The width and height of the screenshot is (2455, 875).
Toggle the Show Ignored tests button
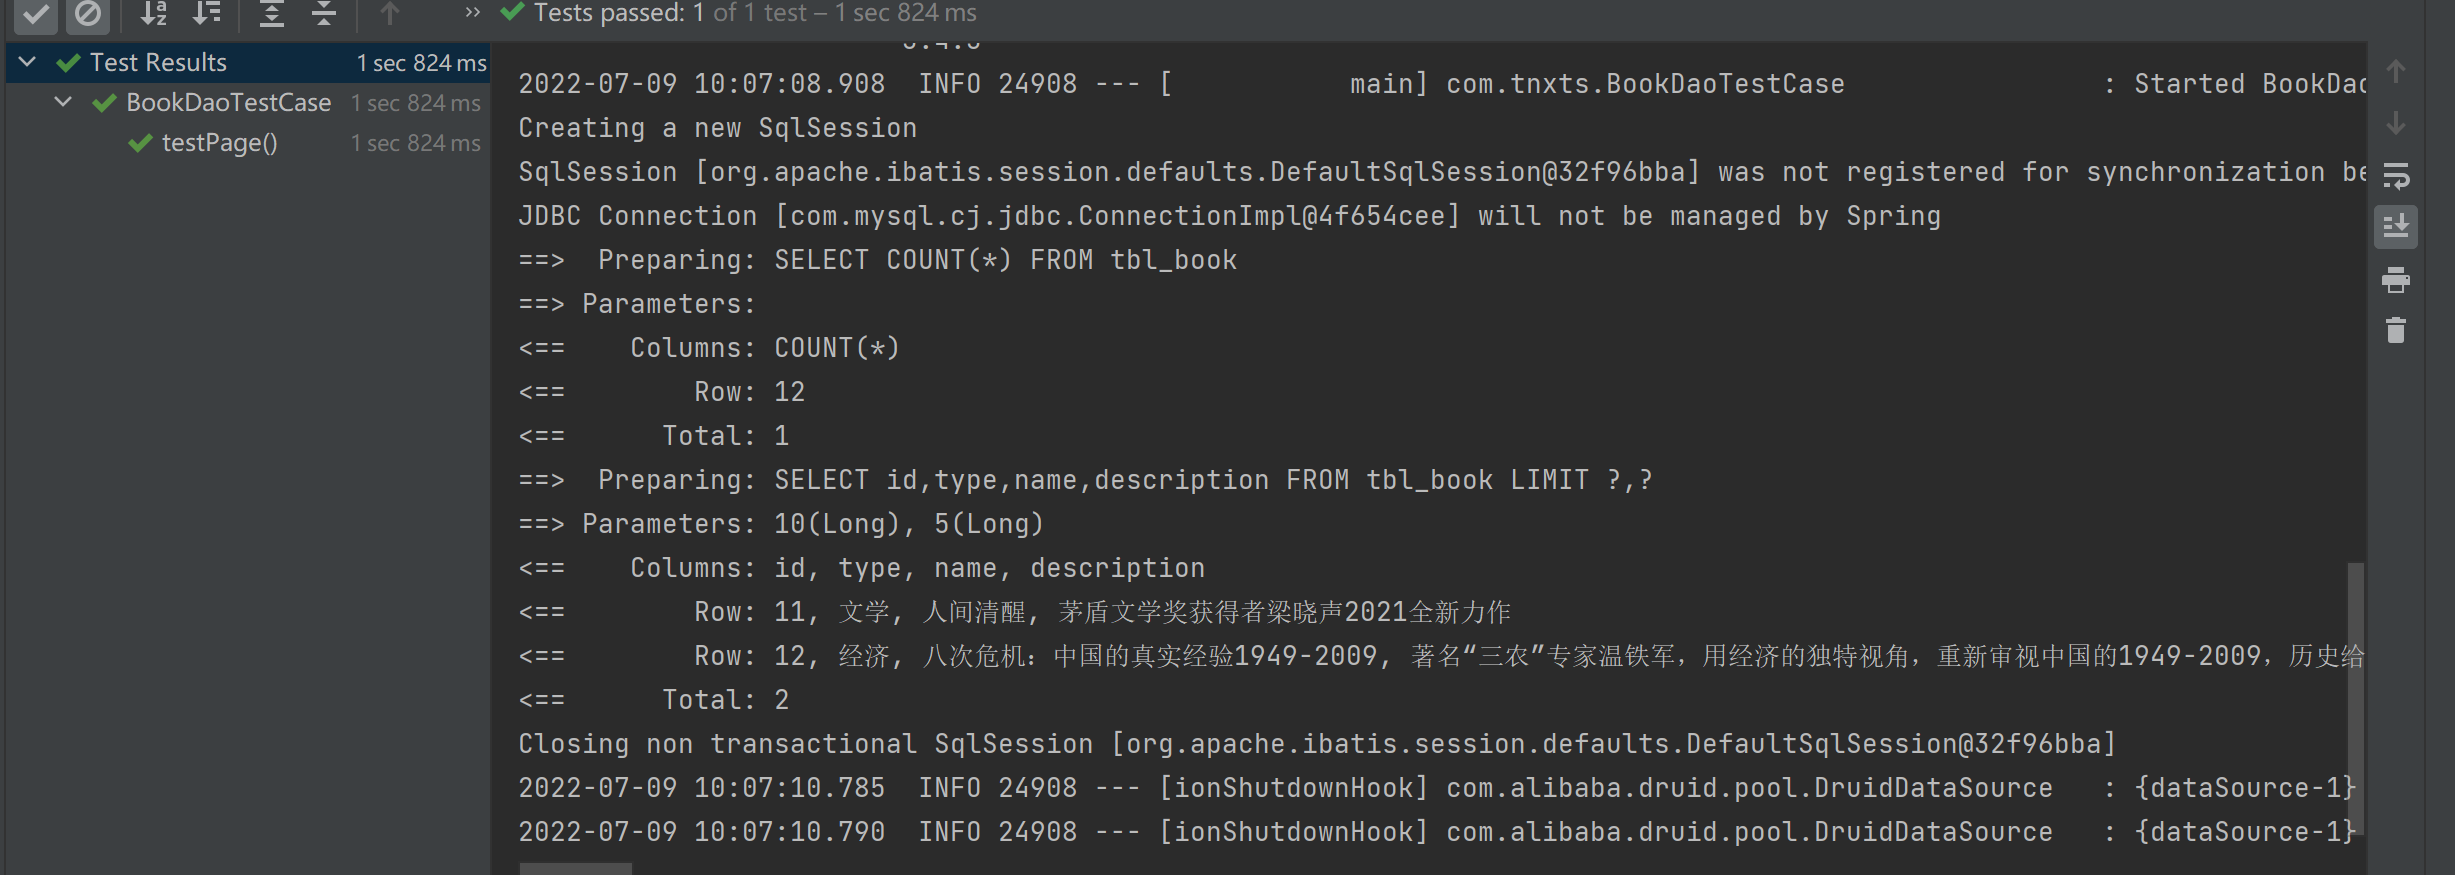click(x=88, y=14)
